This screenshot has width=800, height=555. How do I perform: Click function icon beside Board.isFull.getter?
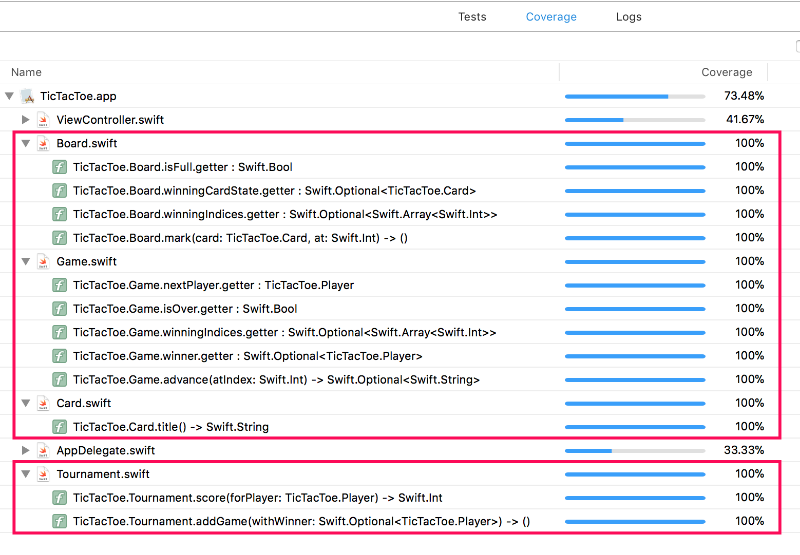60,167
